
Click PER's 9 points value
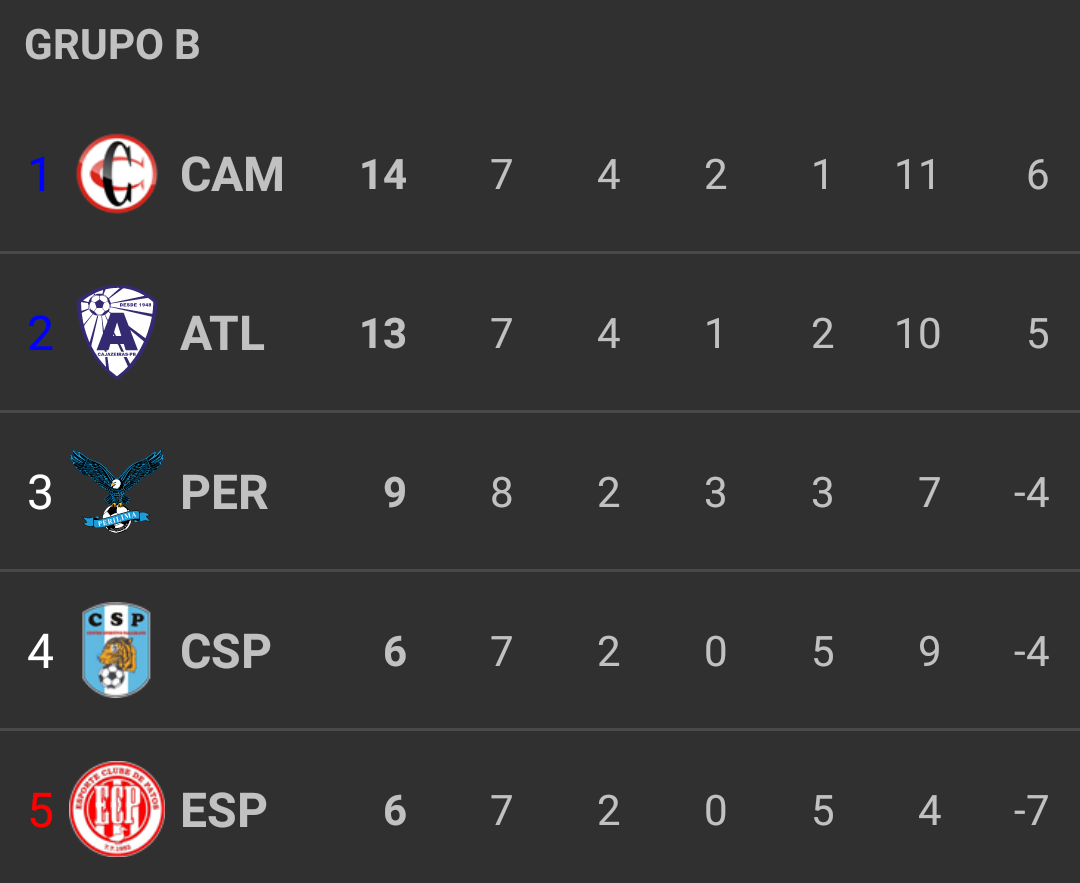(x=395, y=493)
